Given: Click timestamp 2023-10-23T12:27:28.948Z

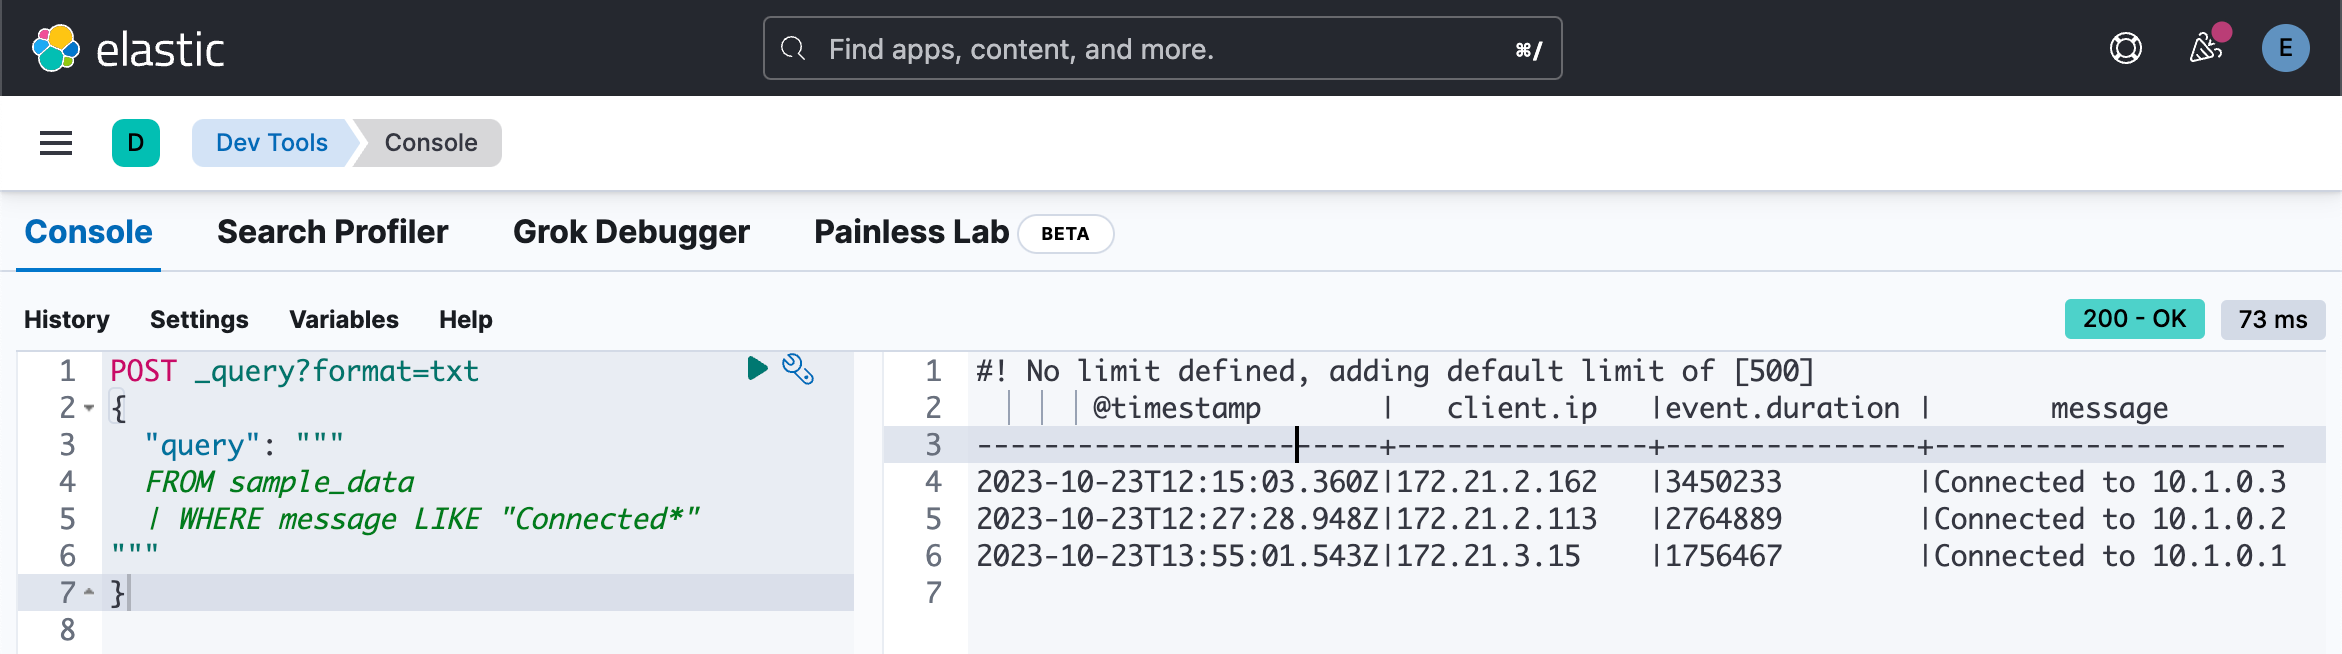Looking at the screenshot, I should coord(1178,519).
